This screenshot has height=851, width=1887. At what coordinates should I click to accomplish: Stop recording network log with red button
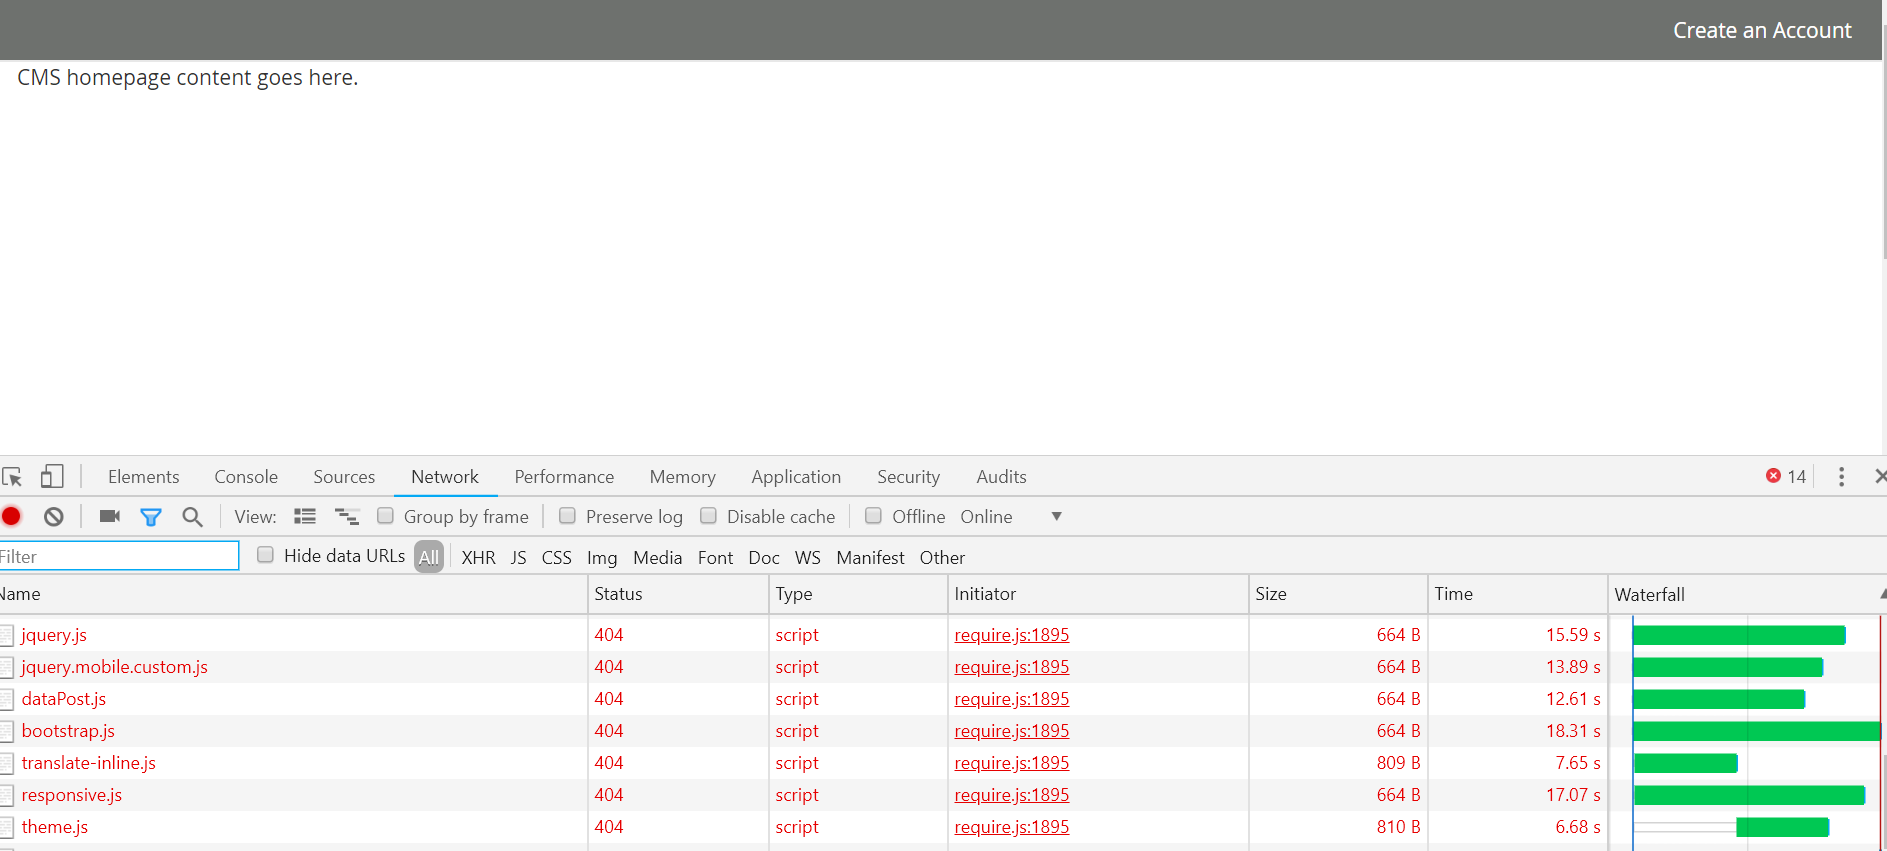pos(12,517)
